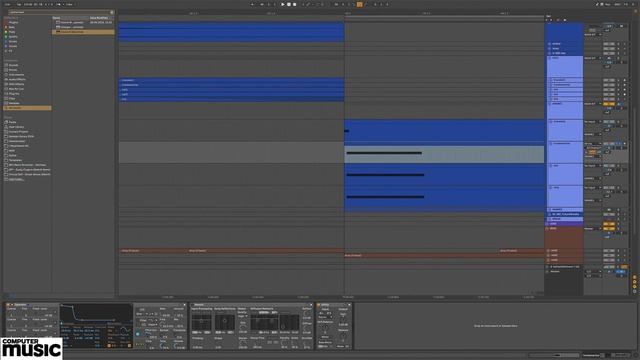Select the first result in browser list
This screenshot has height=360, width=640.
[x=84, y=22]
